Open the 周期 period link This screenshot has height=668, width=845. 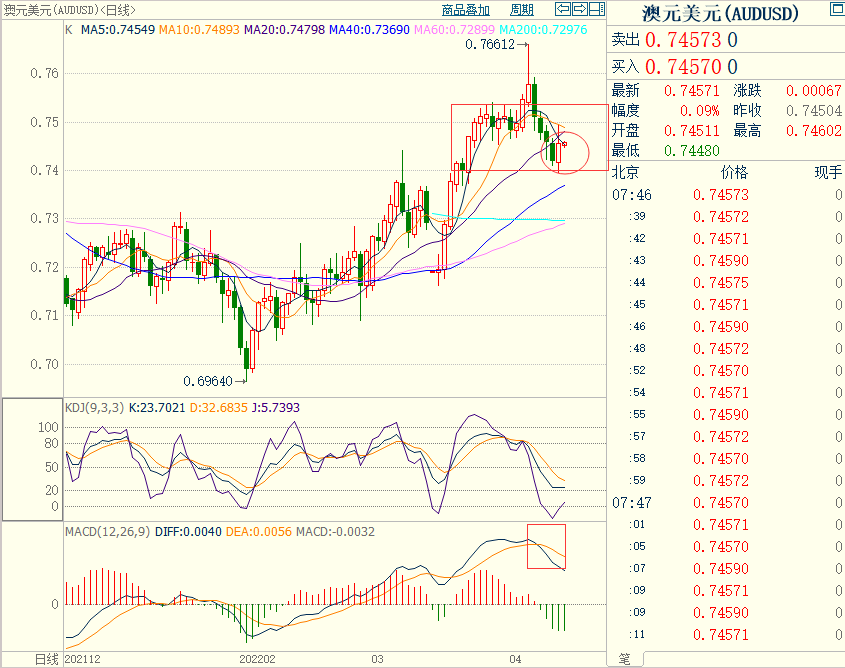pyautogui.click(x=522, y=10)
